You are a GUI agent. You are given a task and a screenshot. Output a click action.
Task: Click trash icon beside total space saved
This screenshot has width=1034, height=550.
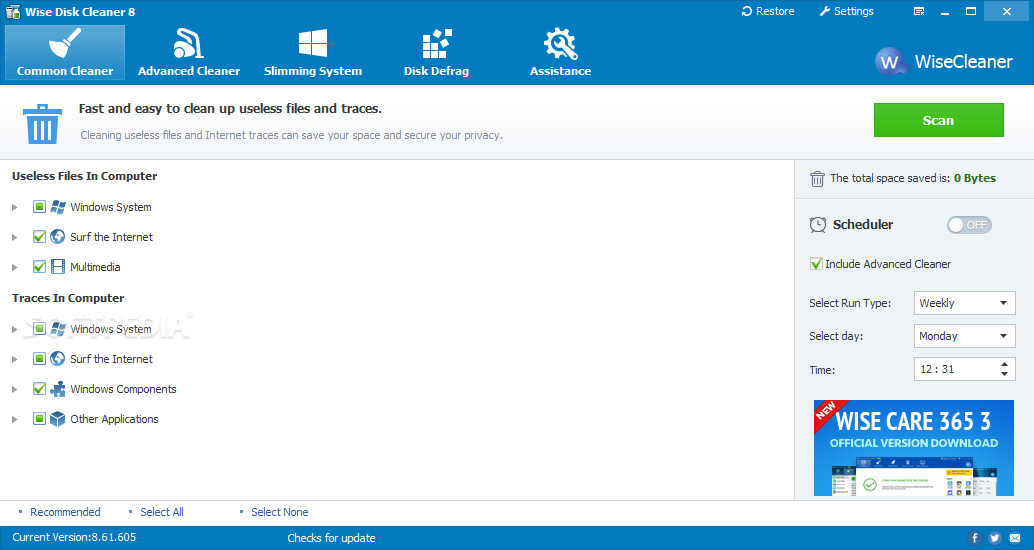coord(817,179)
